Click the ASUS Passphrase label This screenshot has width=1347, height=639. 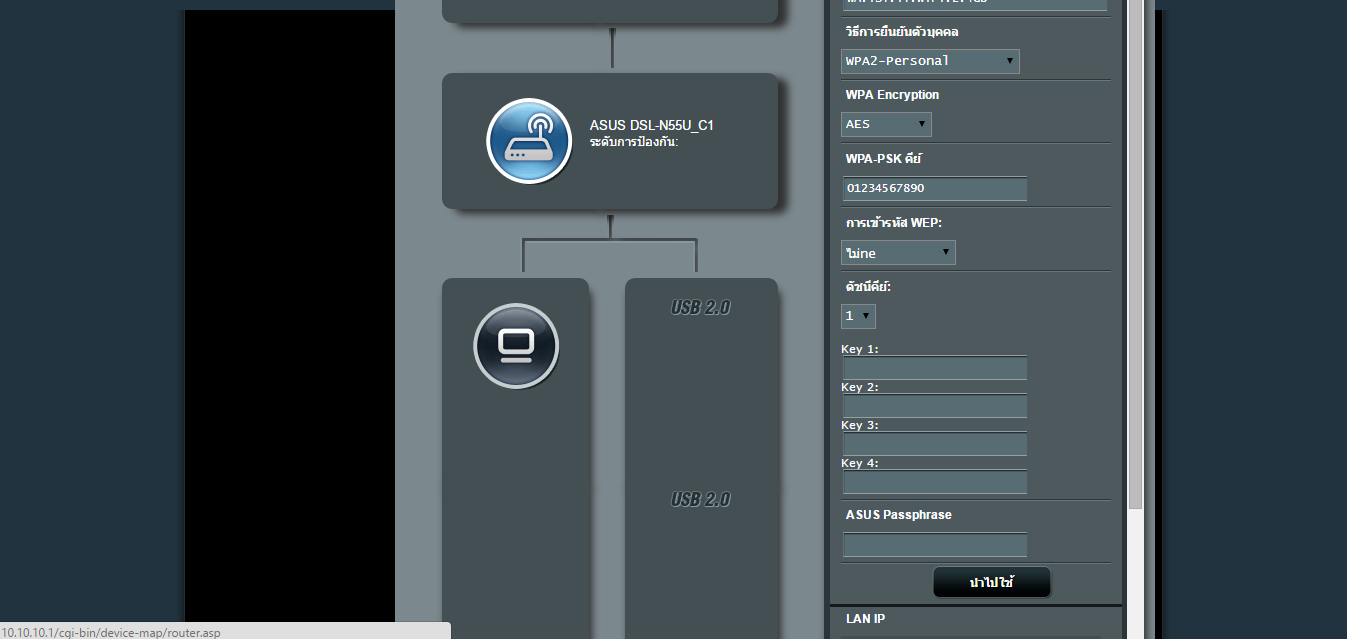[x=898, y=515]
